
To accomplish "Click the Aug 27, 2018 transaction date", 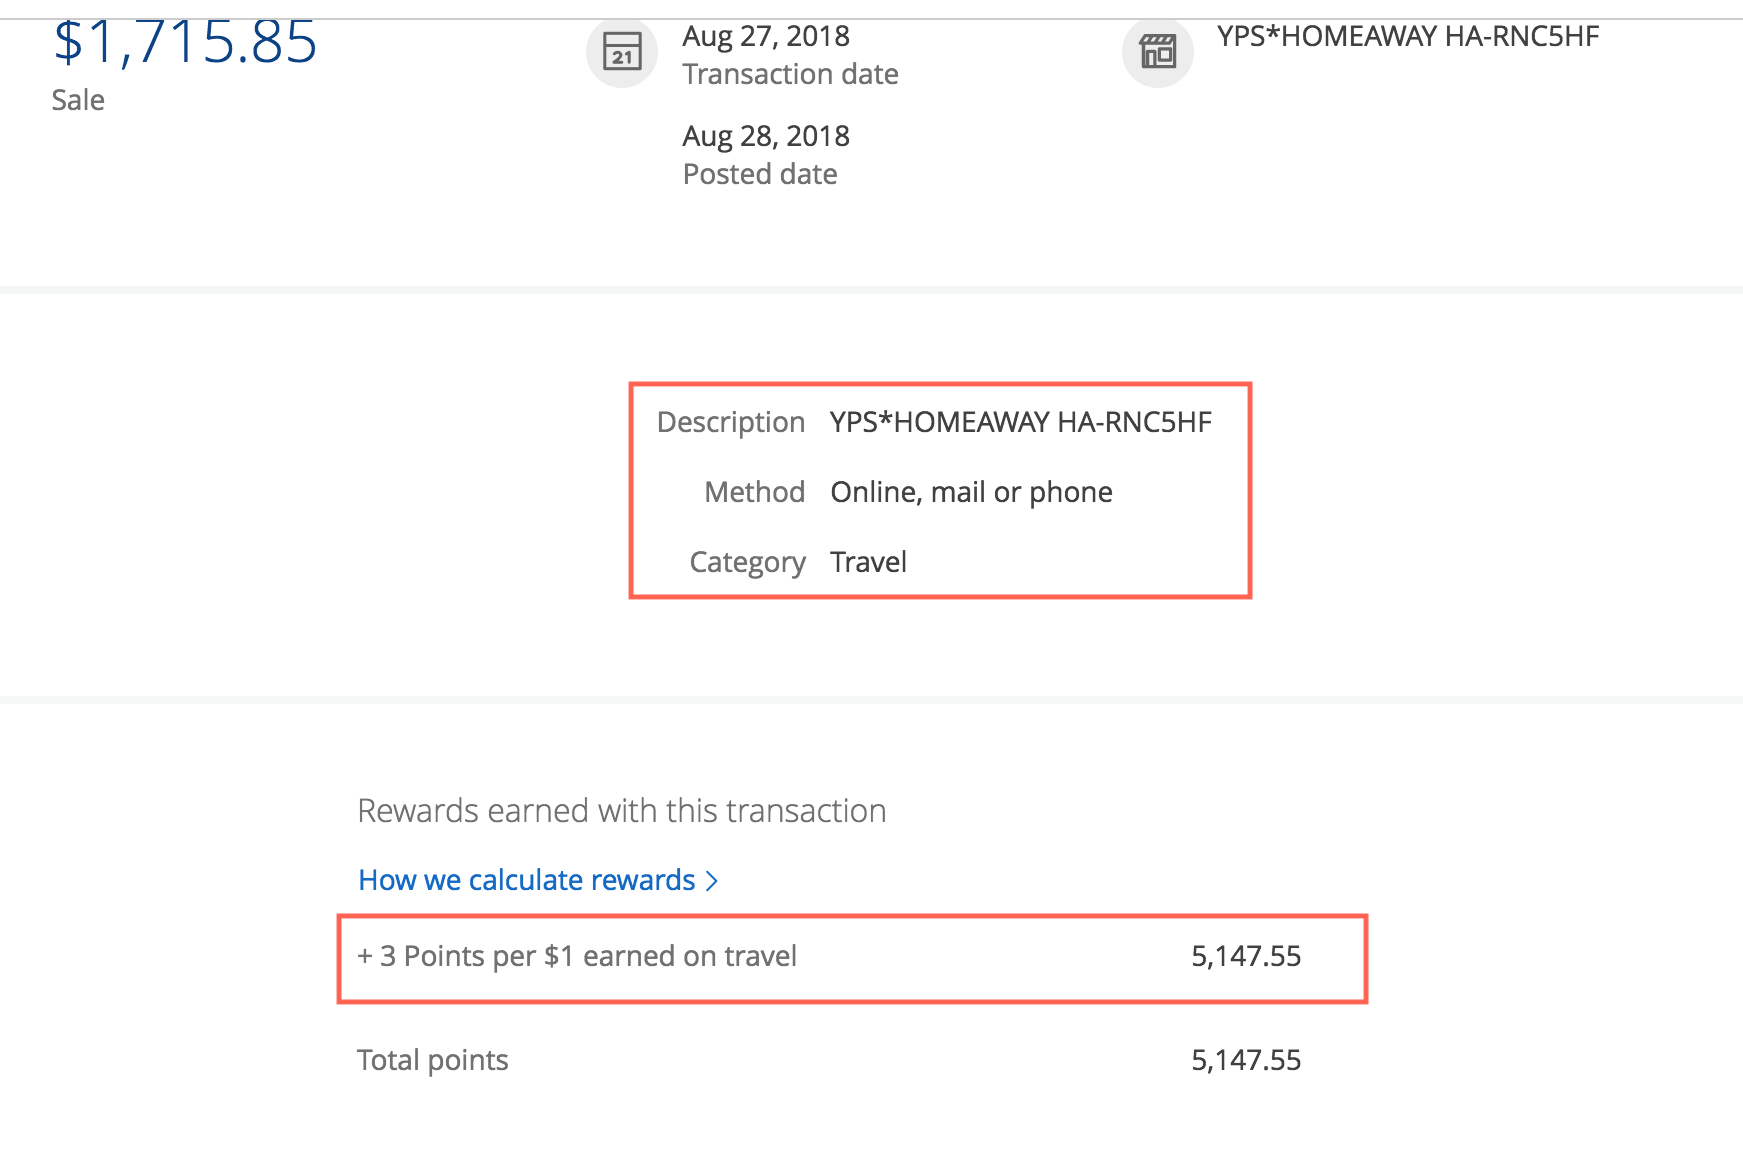I will tap(766, 37).
